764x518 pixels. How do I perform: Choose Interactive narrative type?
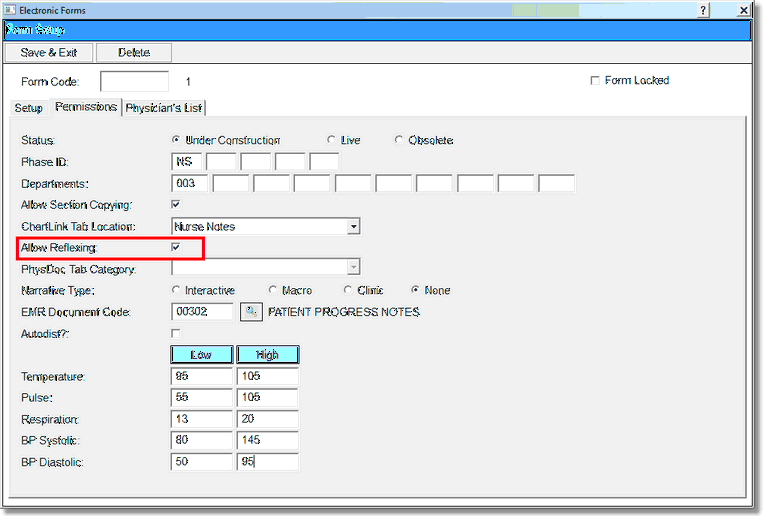click(175, 290)
